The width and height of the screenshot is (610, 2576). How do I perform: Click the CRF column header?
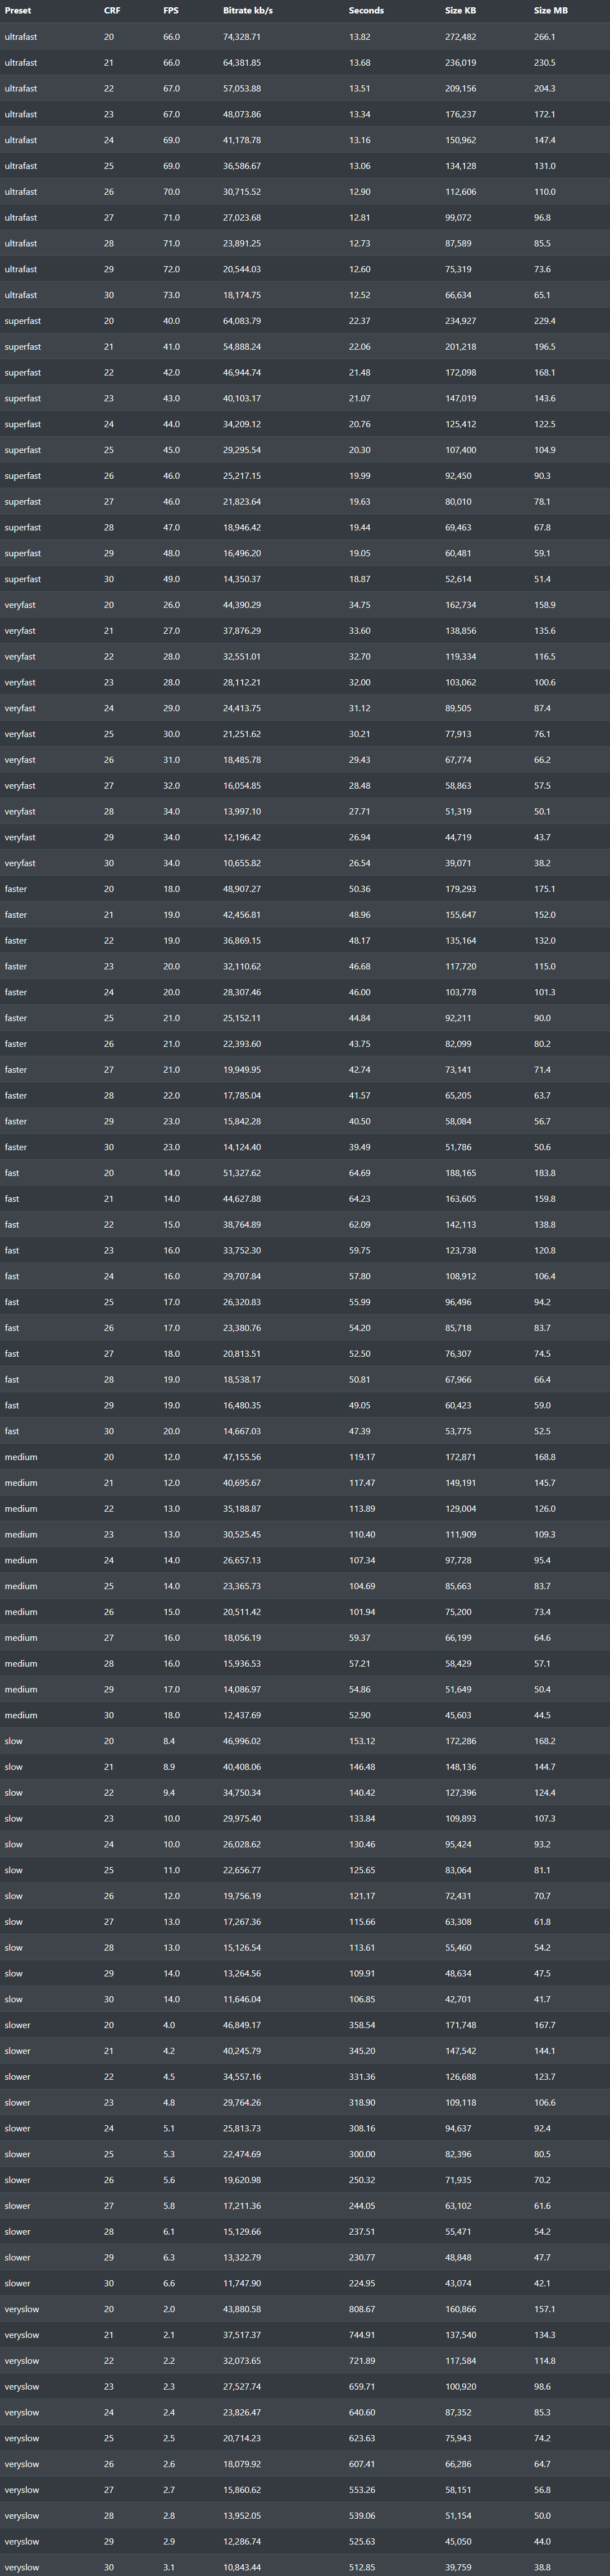click(x=112, y=10)
